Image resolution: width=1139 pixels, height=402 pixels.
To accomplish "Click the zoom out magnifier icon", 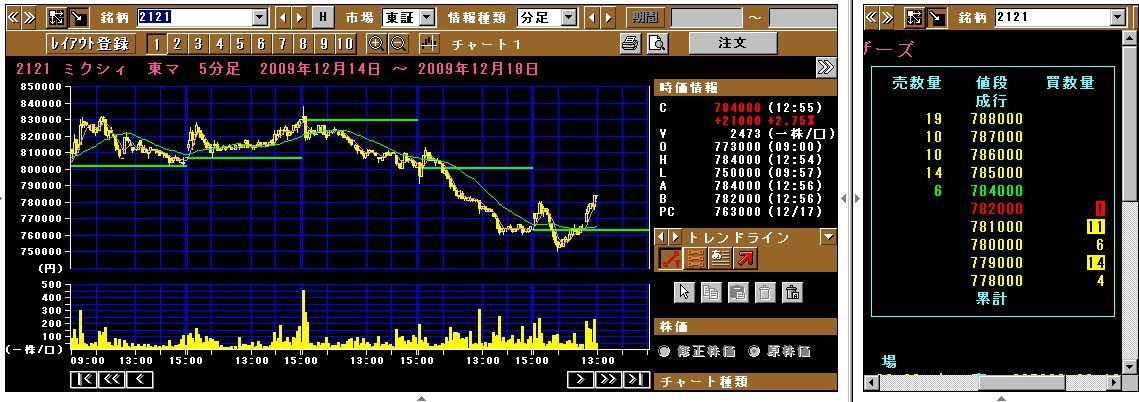I will coord(398,43).
